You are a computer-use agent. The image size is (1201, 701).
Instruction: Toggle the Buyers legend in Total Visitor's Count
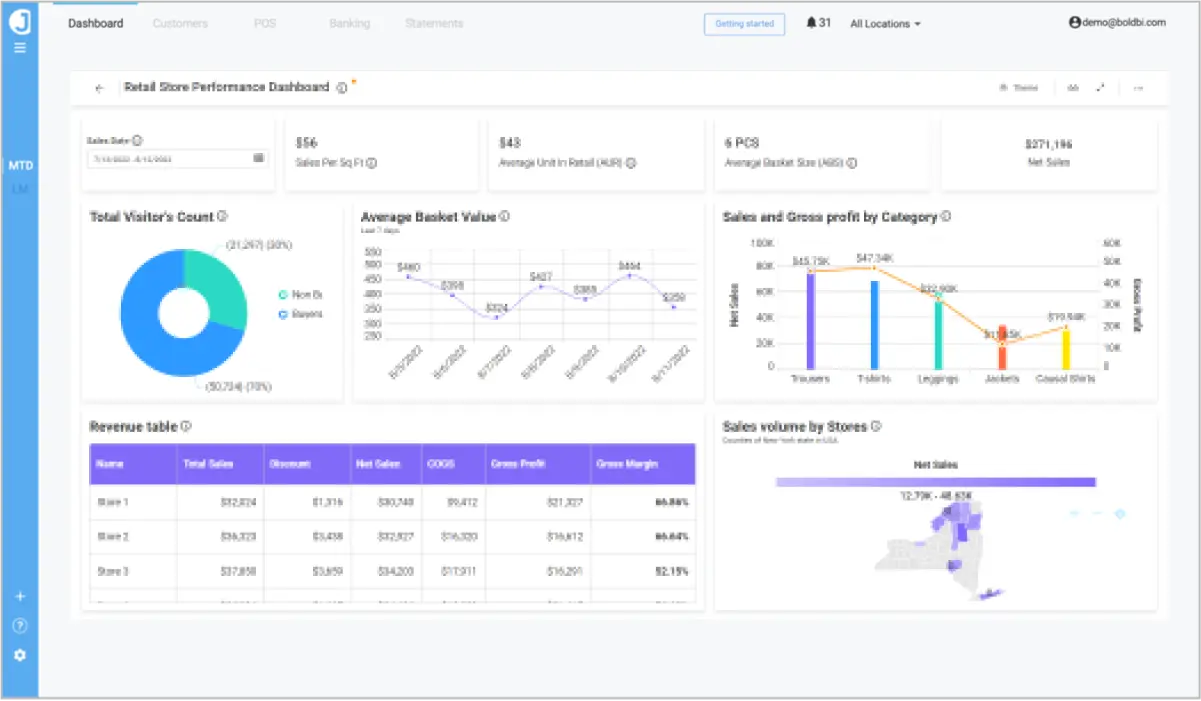[297, 314]
